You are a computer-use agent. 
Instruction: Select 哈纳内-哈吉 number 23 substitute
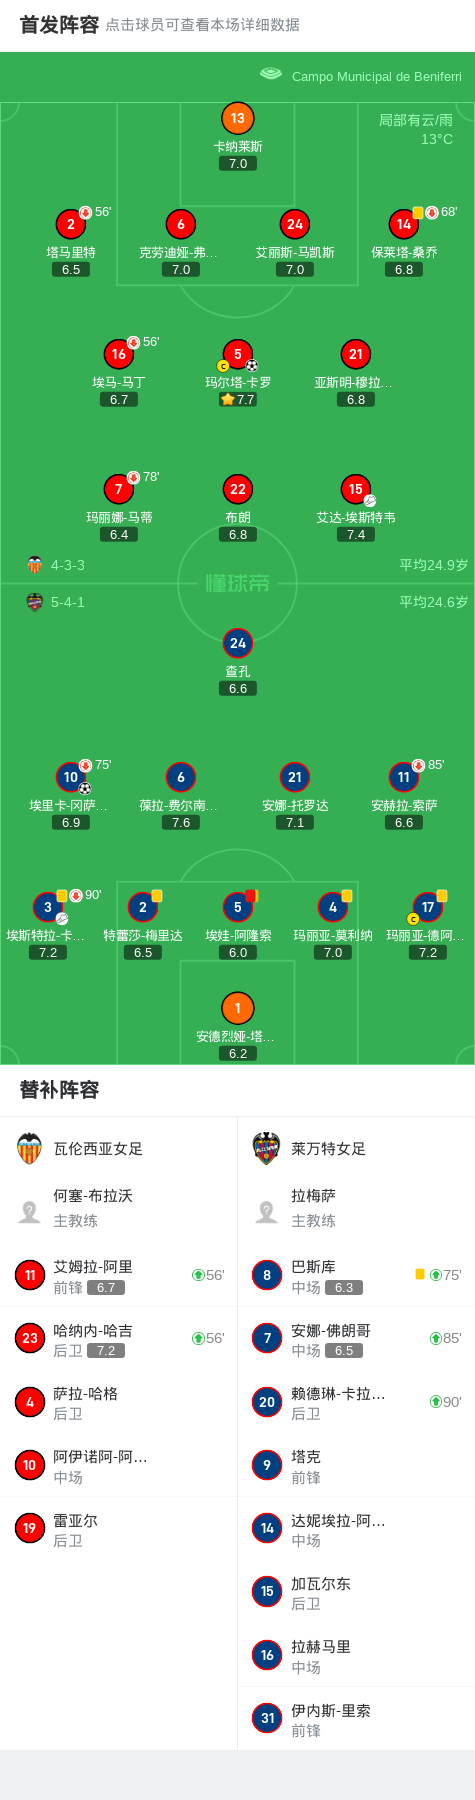tap(119, 1339)
